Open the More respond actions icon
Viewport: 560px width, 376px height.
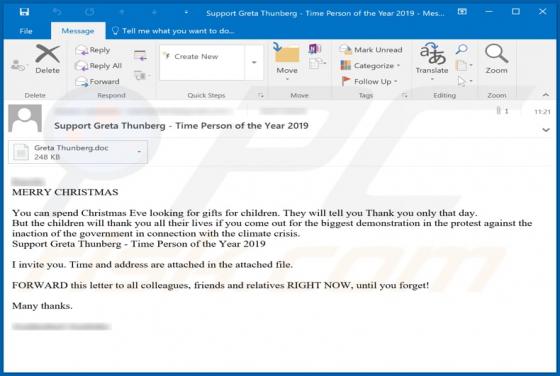tap(141, 75)
